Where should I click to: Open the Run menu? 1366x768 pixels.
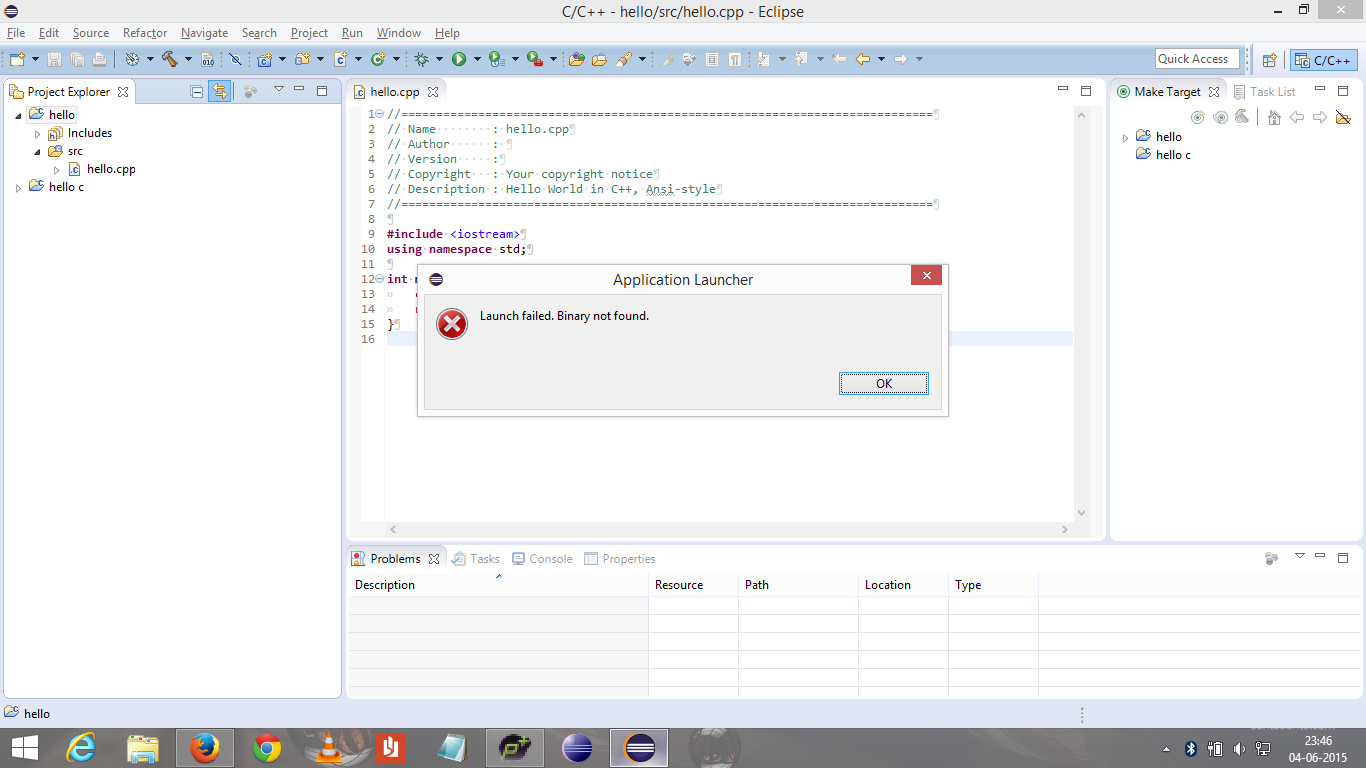pyautogui.click(x=352, y=33)
